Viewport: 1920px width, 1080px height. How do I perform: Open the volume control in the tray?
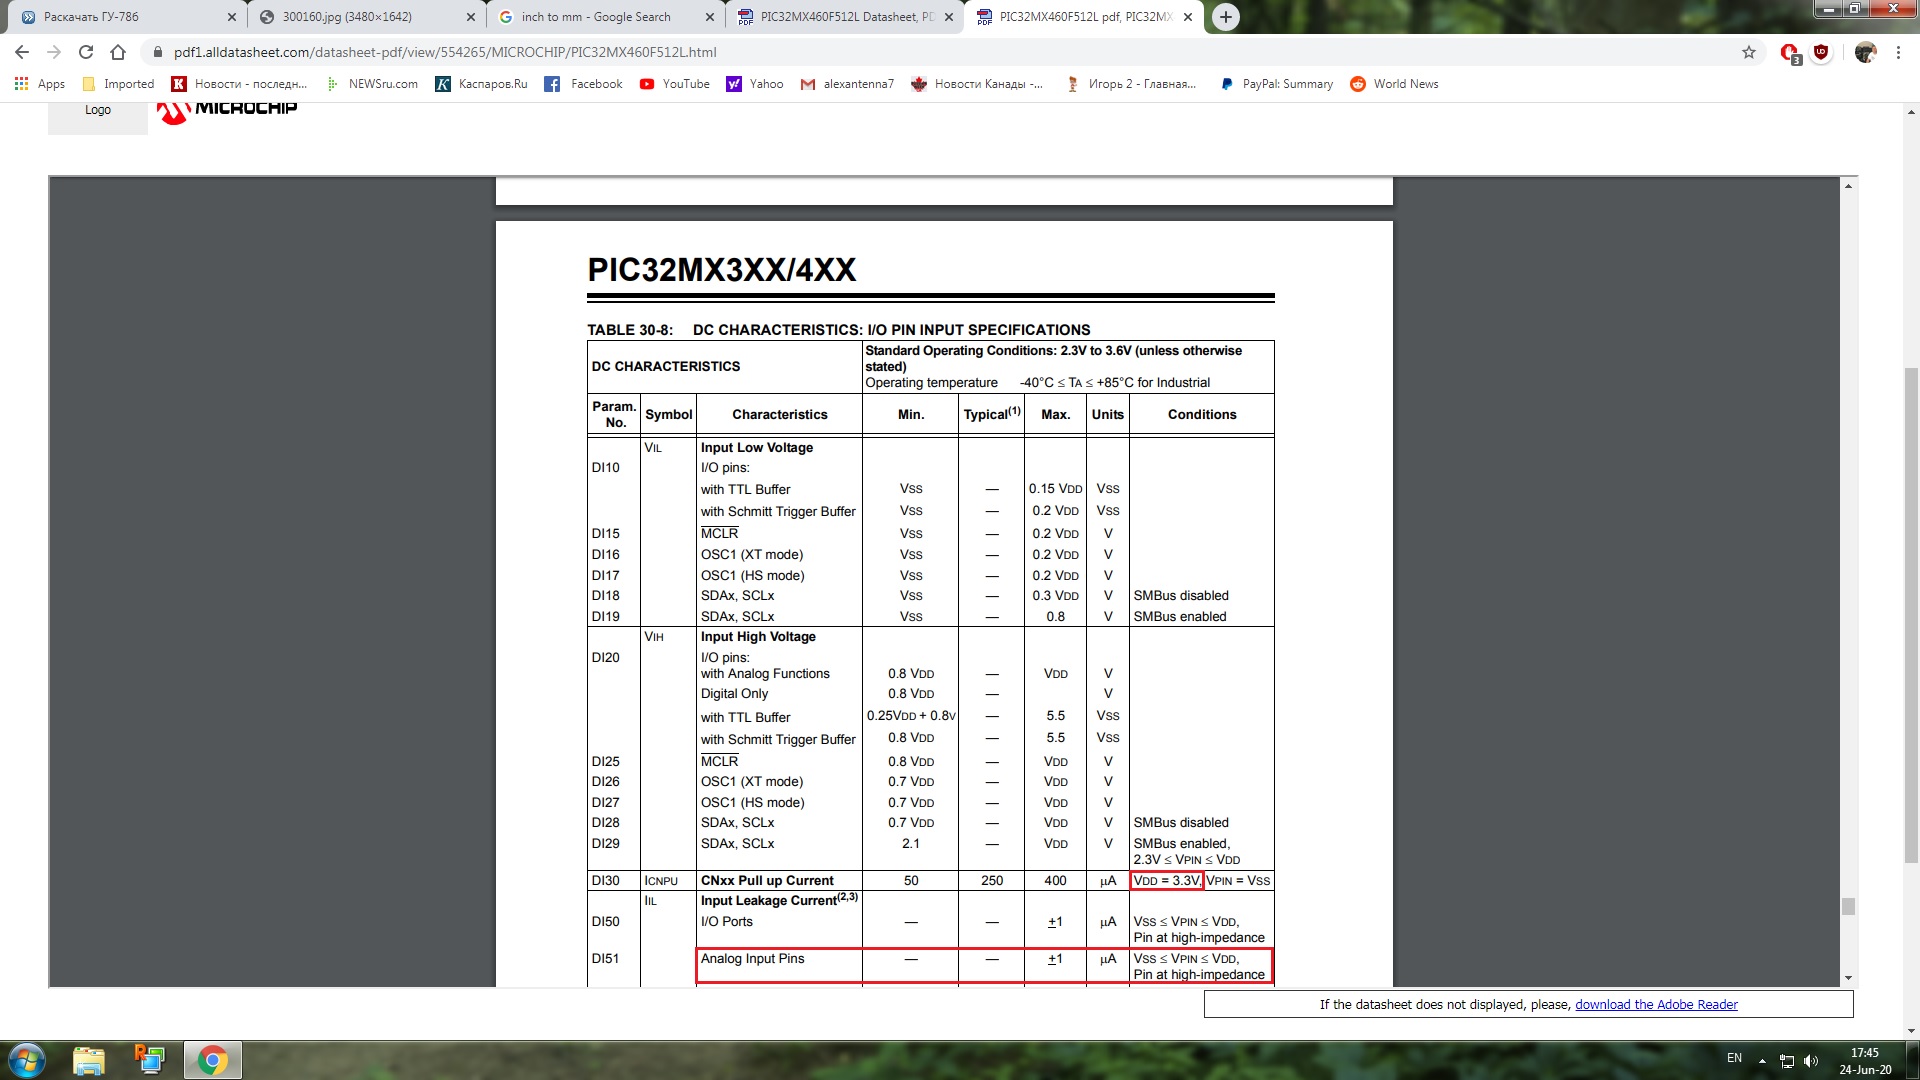(1811, 1061)
